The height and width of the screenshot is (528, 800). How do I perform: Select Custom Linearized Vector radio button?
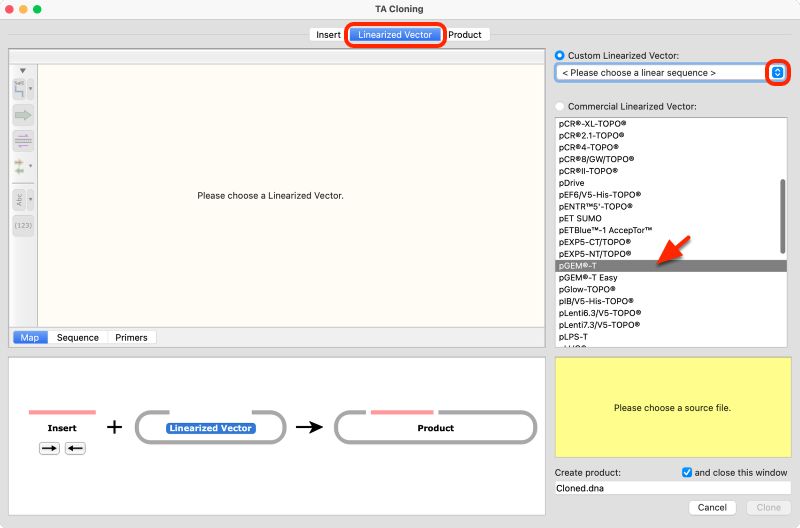tap(560, 55)
